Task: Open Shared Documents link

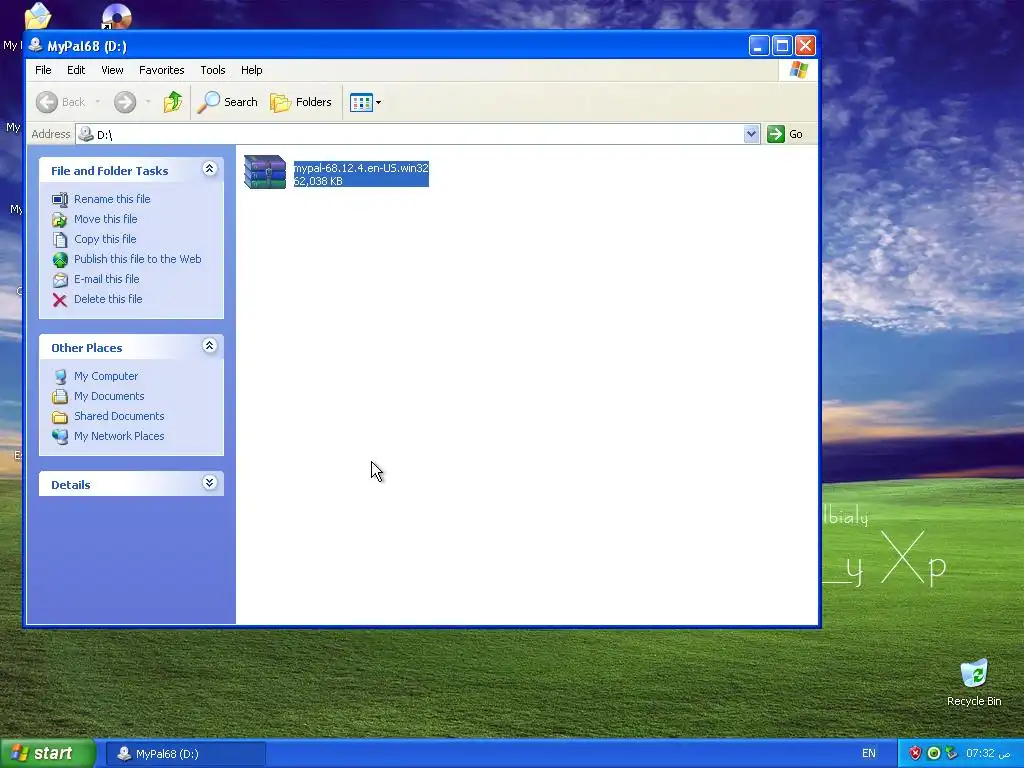Action: point(119,416)
